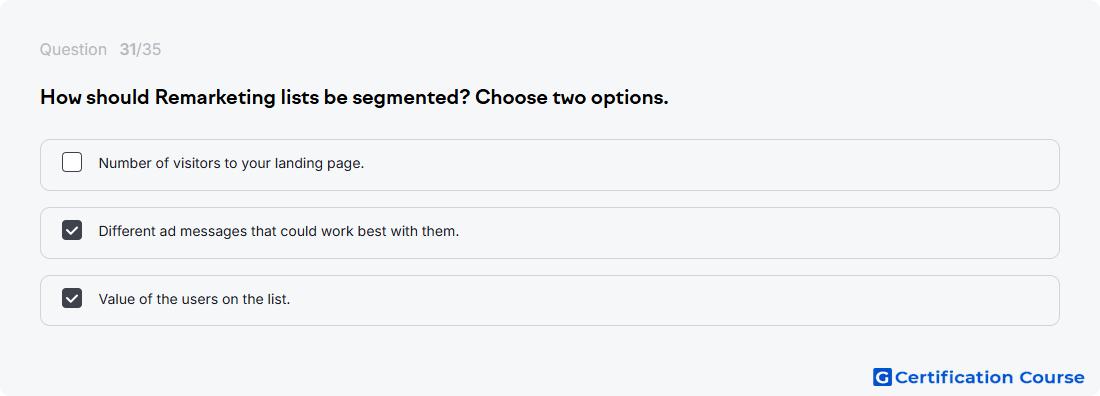Click empty space in the first answer card
1100x396 pixels.
pos(702,165)
